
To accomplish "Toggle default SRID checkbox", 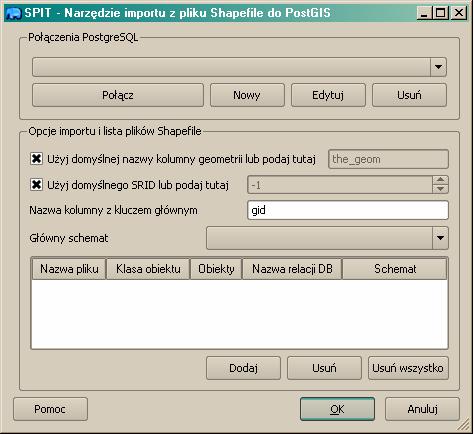I will (x=36, y=184).
